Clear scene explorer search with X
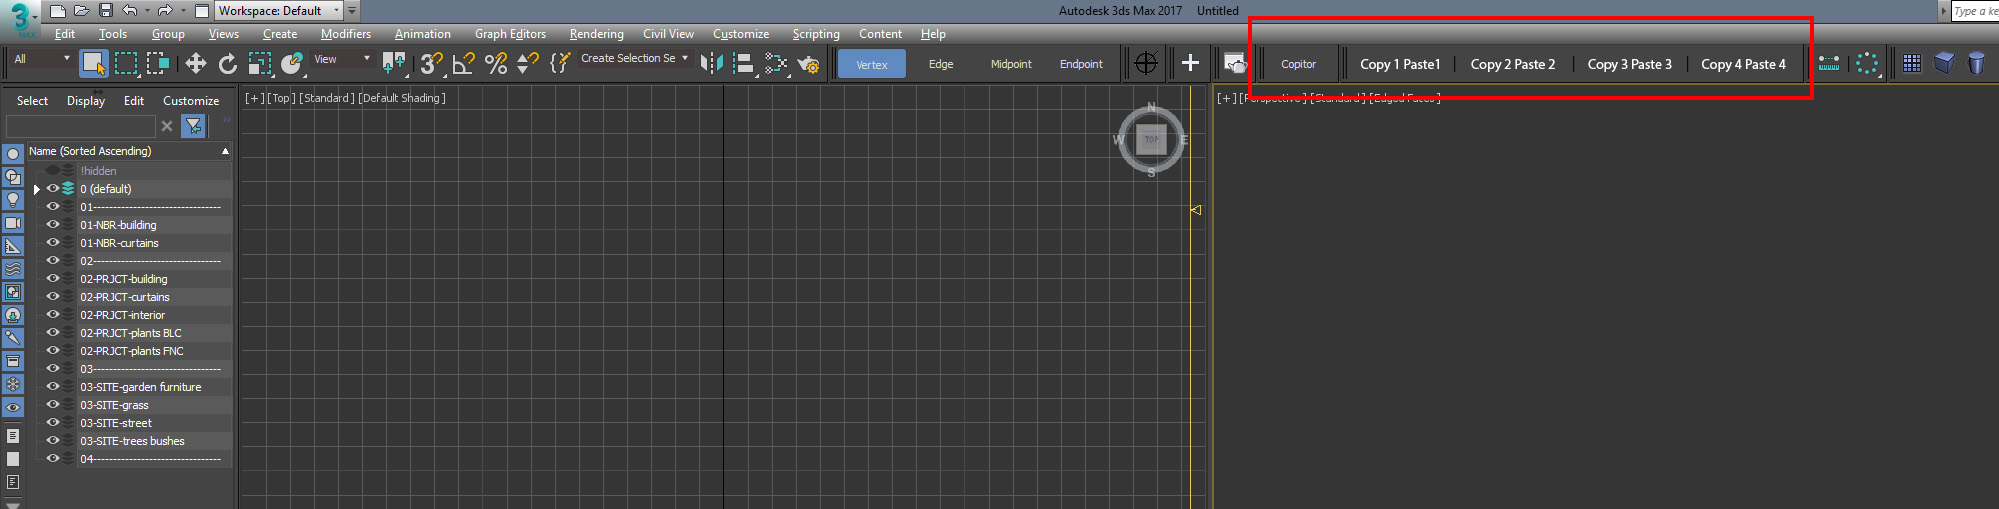The height and width of the screenshot is (509, 1999). pyautogui.click(x=167, y=126)
